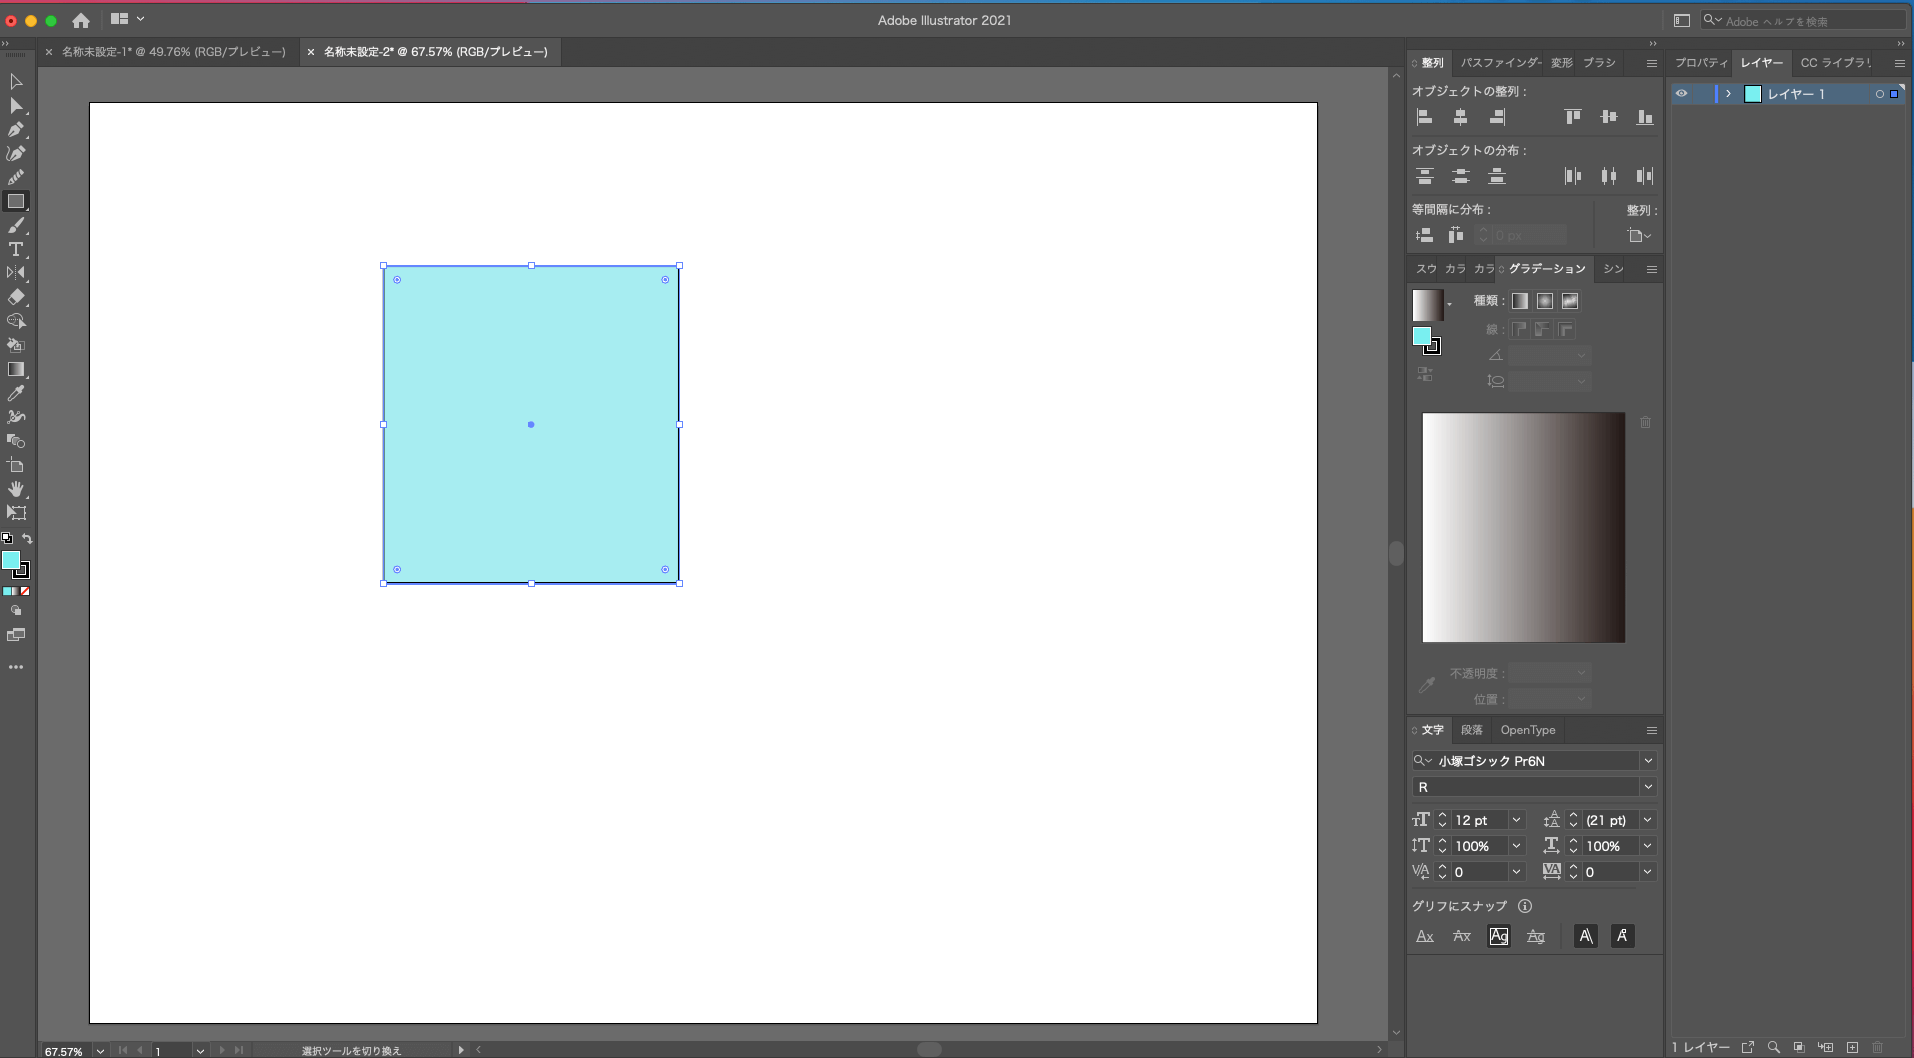The image size is (1914, 1058).
Task: Delete layer trash icon in Layers panel
Action: coord(1877,1047)
